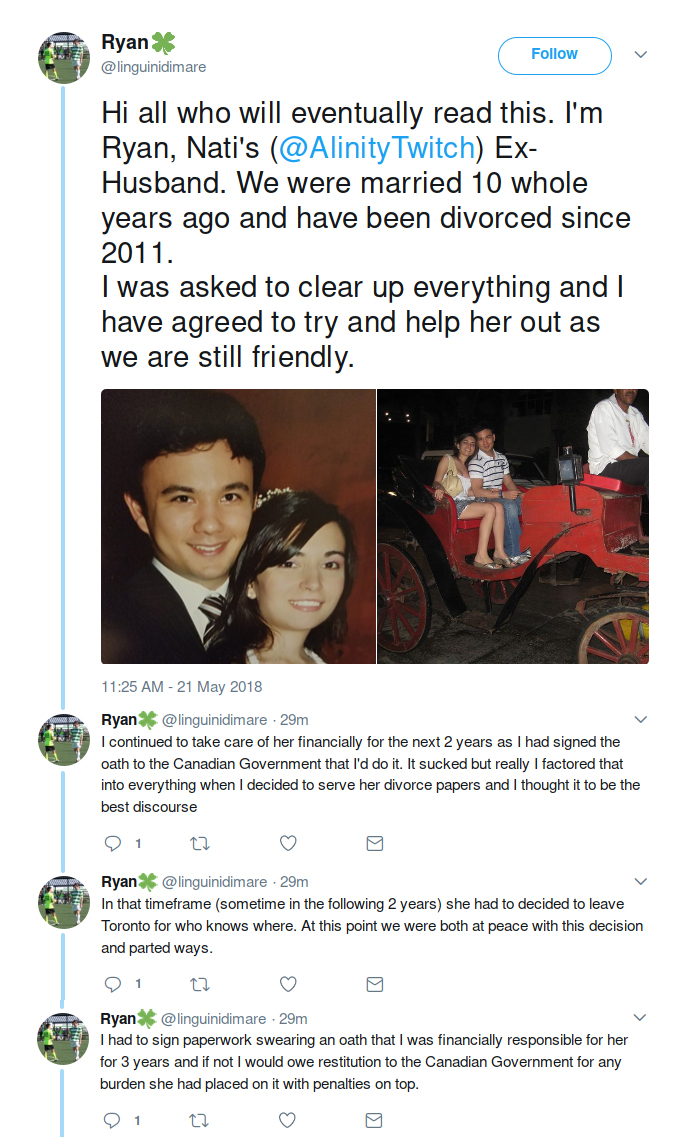This screenshot has height=1137, width=690.
Task: Reply to the tweet about leaving Toronto
Action: (x=113, y=984)
